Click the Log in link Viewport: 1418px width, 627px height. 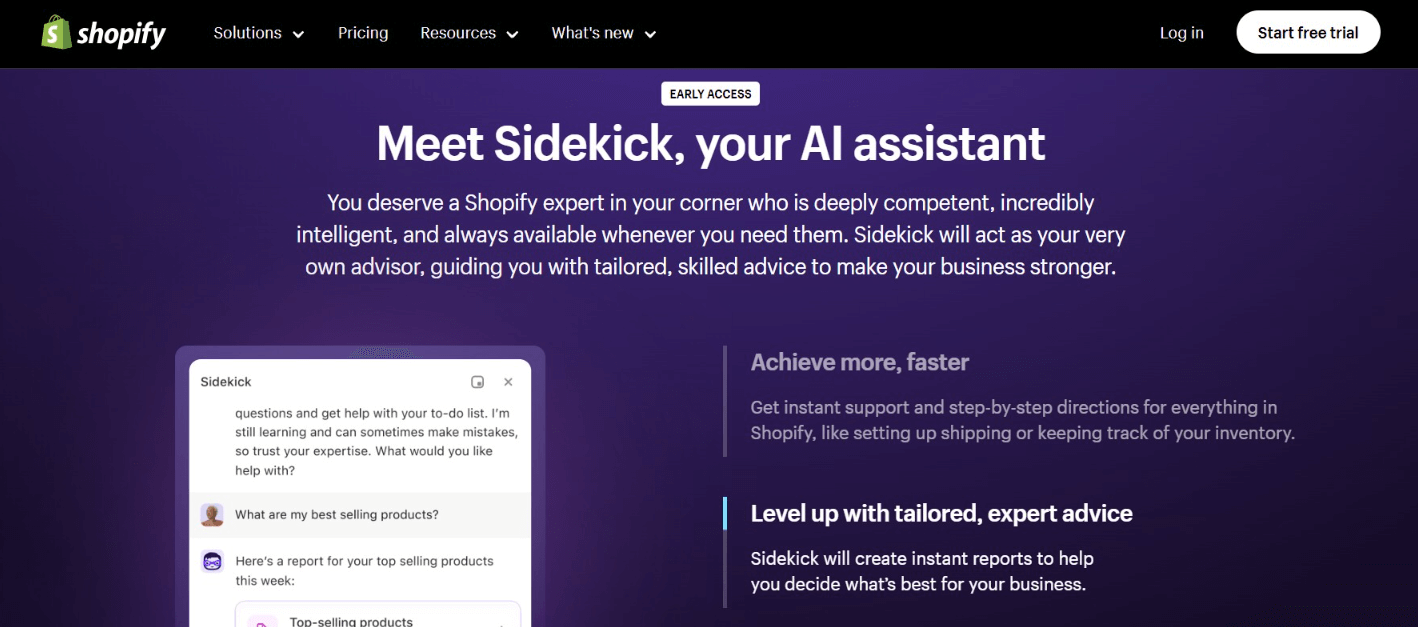point(1181,33)
